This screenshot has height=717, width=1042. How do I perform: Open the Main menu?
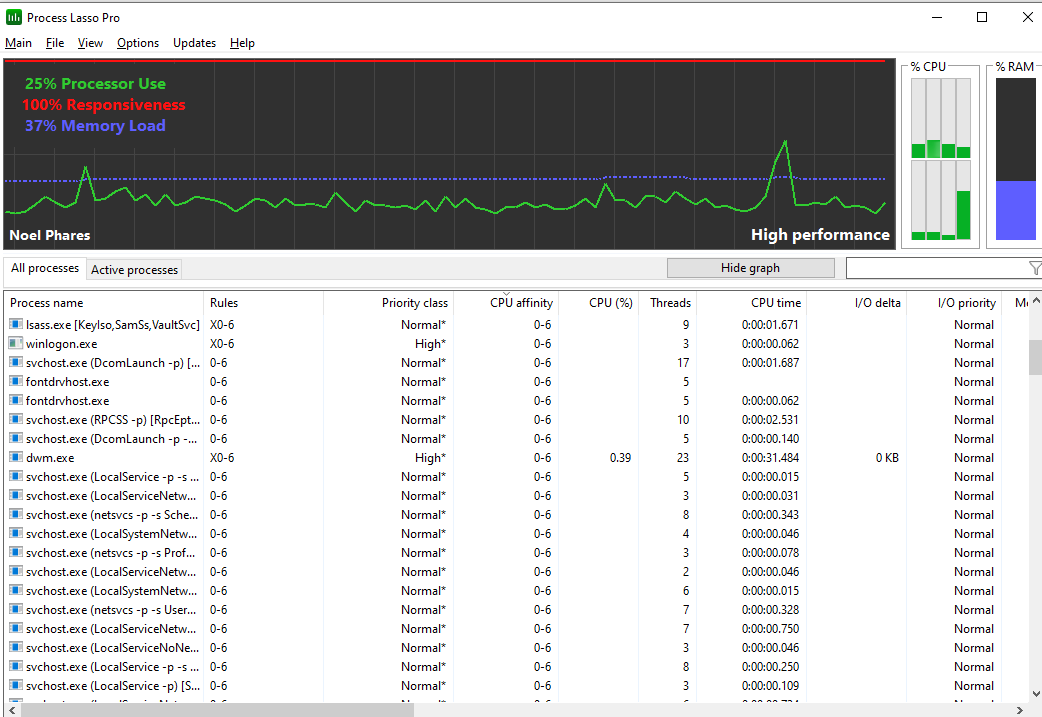point(19,43)
